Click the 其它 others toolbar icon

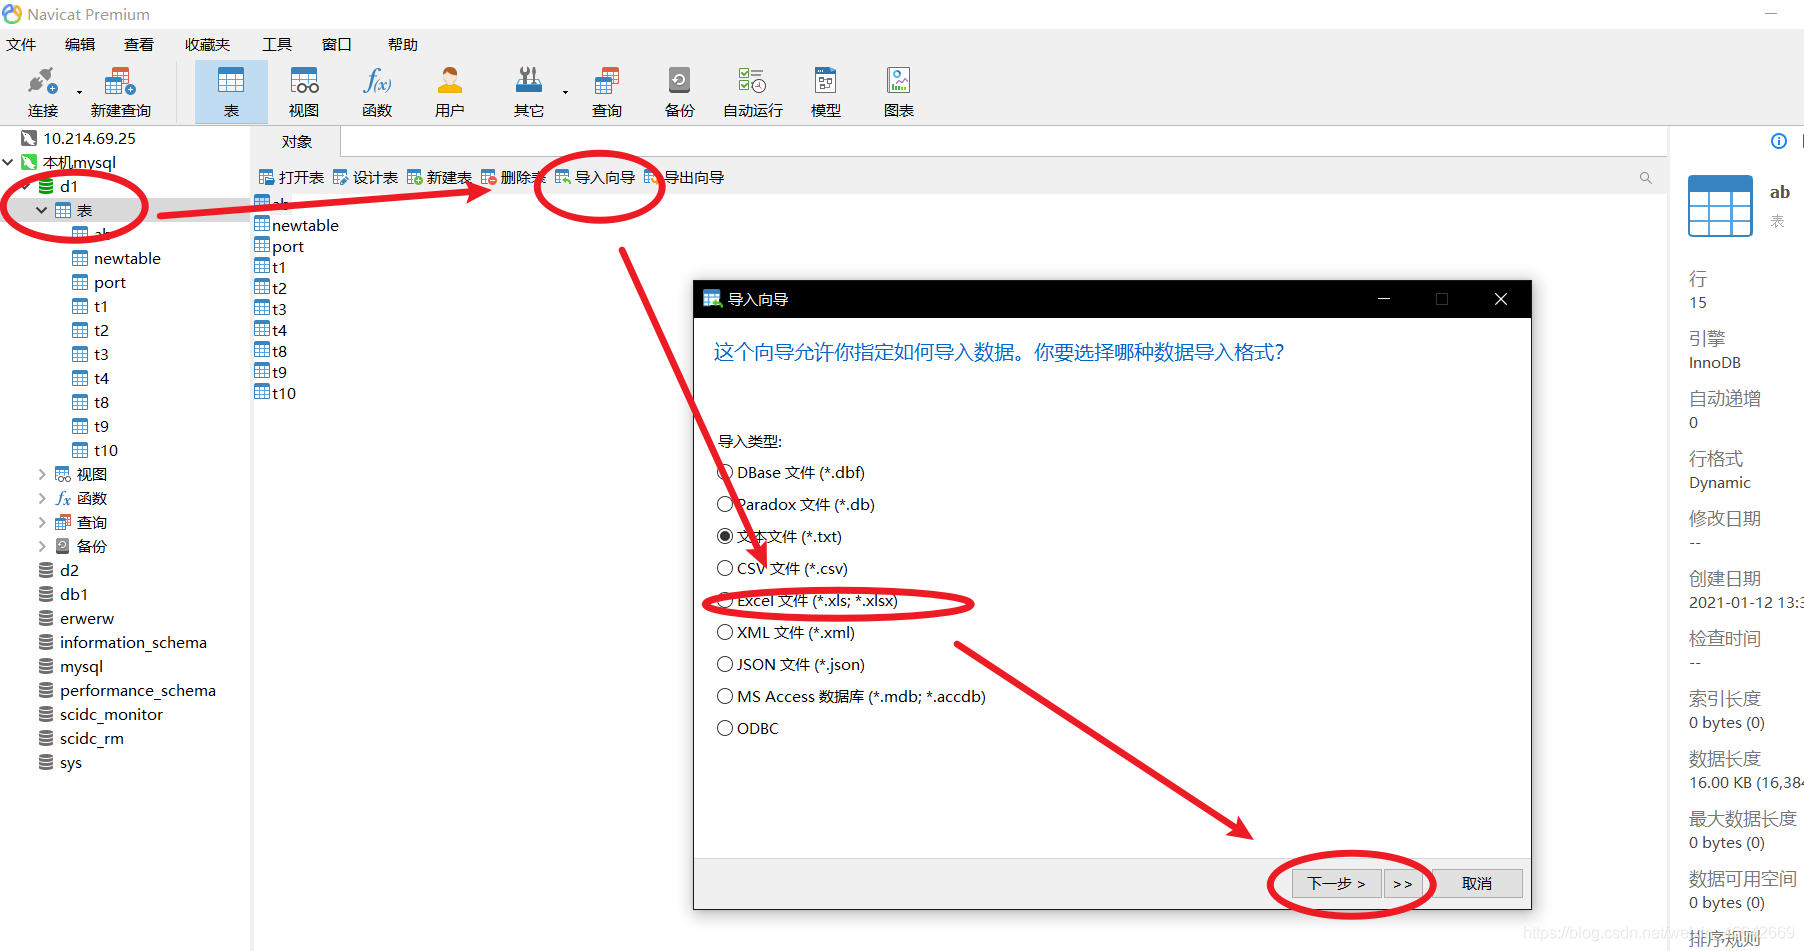(529, 92)
